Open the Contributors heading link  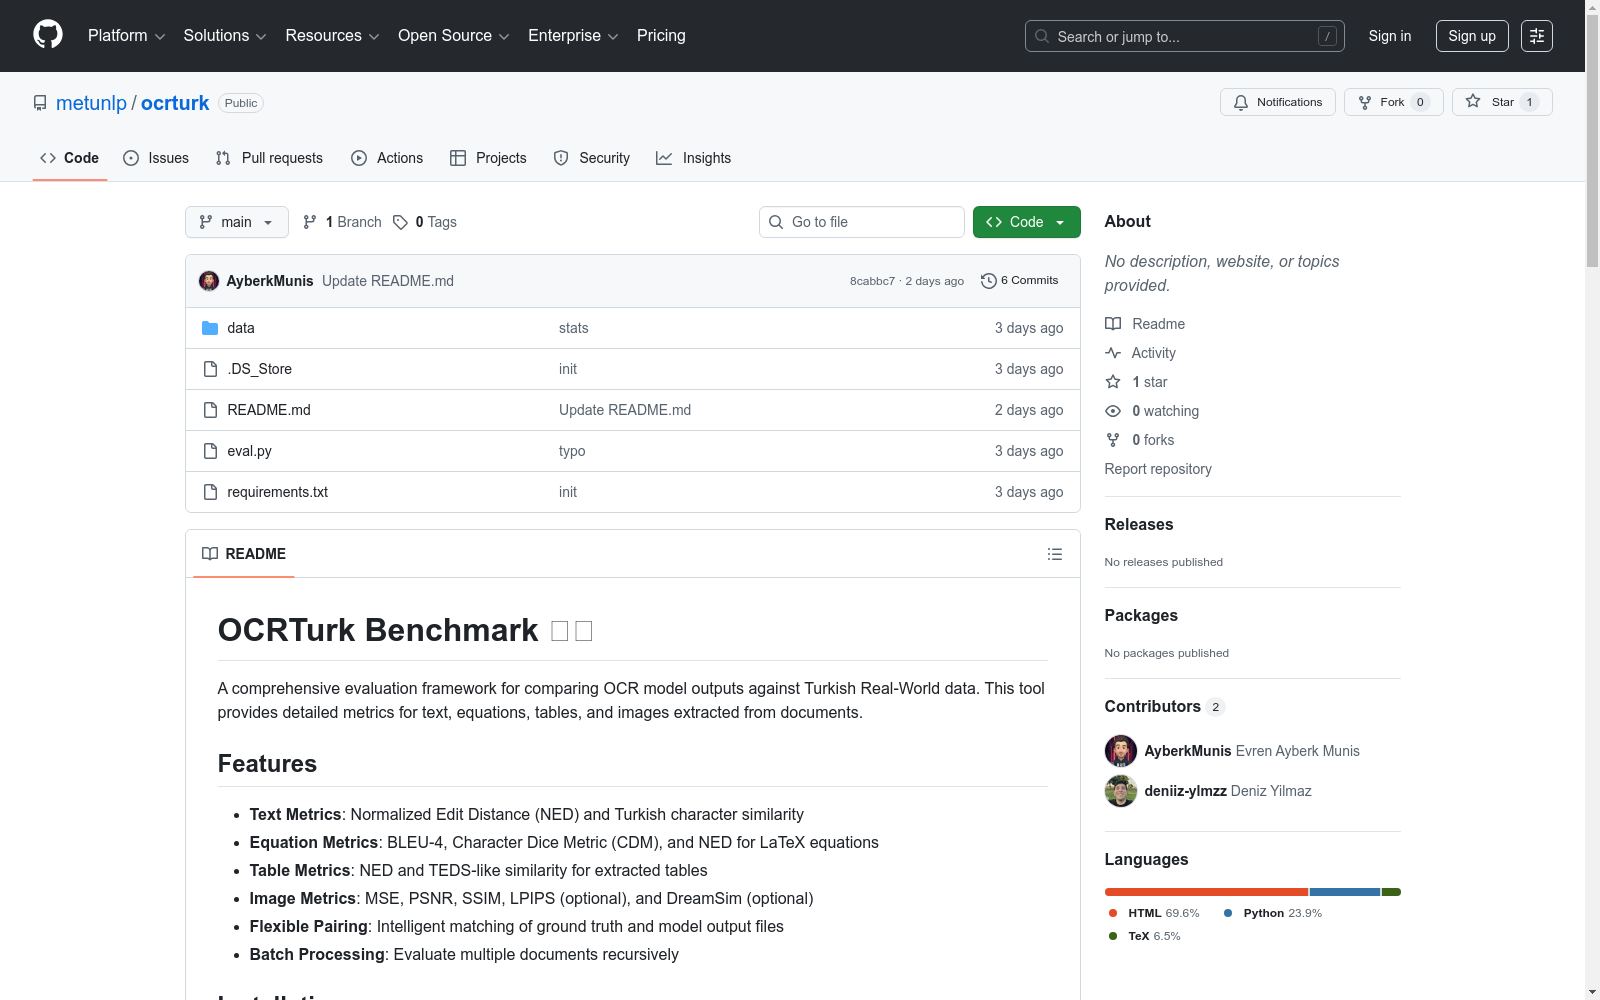1165,706
